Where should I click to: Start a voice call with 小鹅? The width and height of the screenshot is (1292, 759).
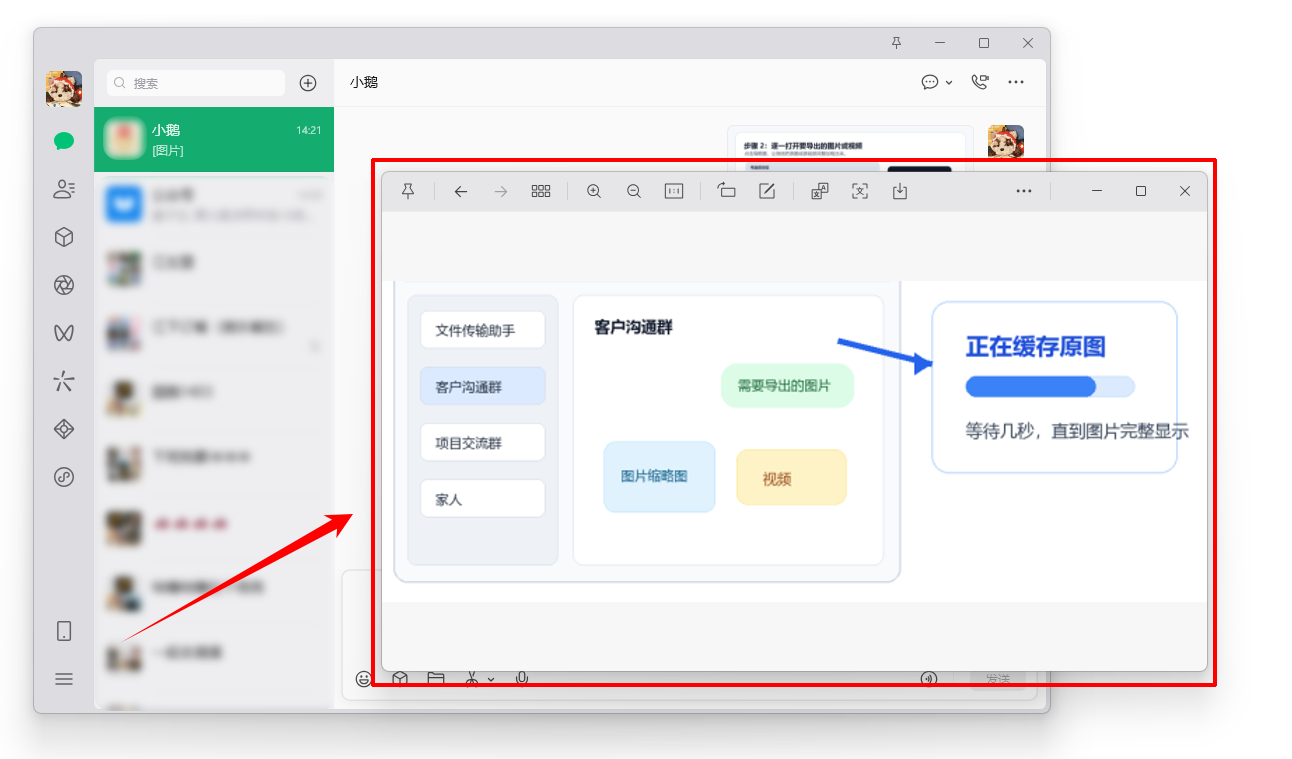(980, 82)
